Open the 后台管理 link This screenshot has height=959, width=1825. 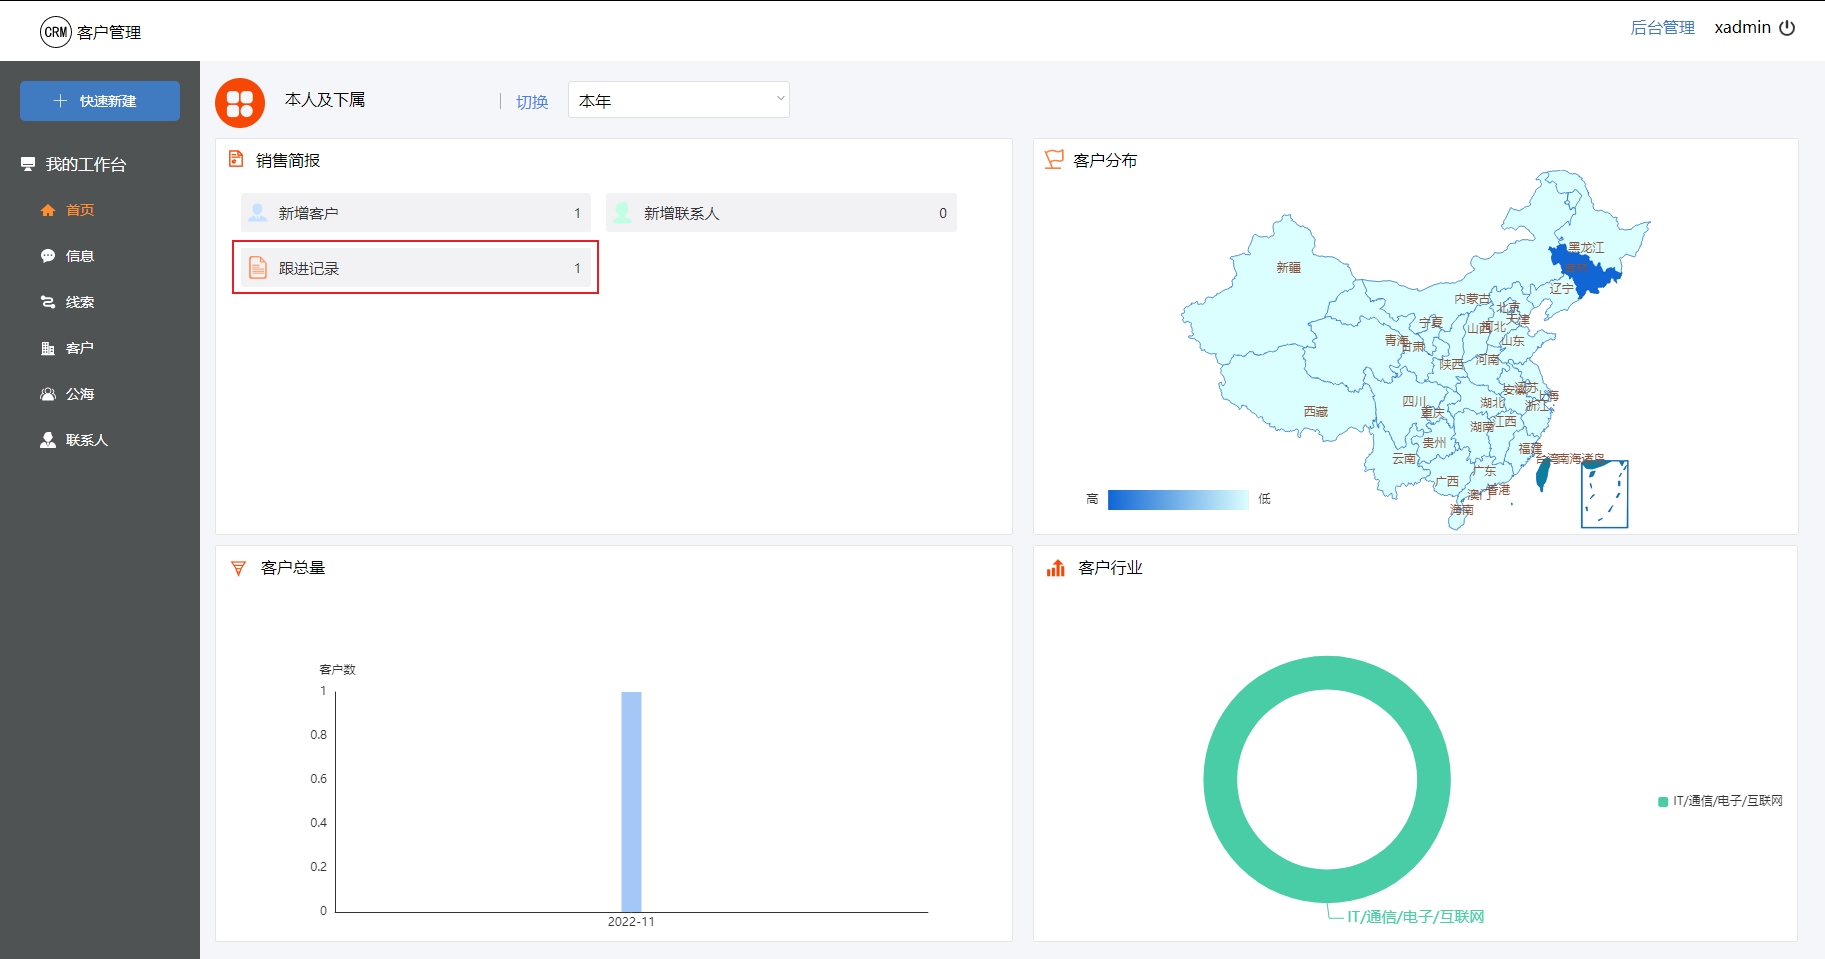click(x=1662, y=28)
